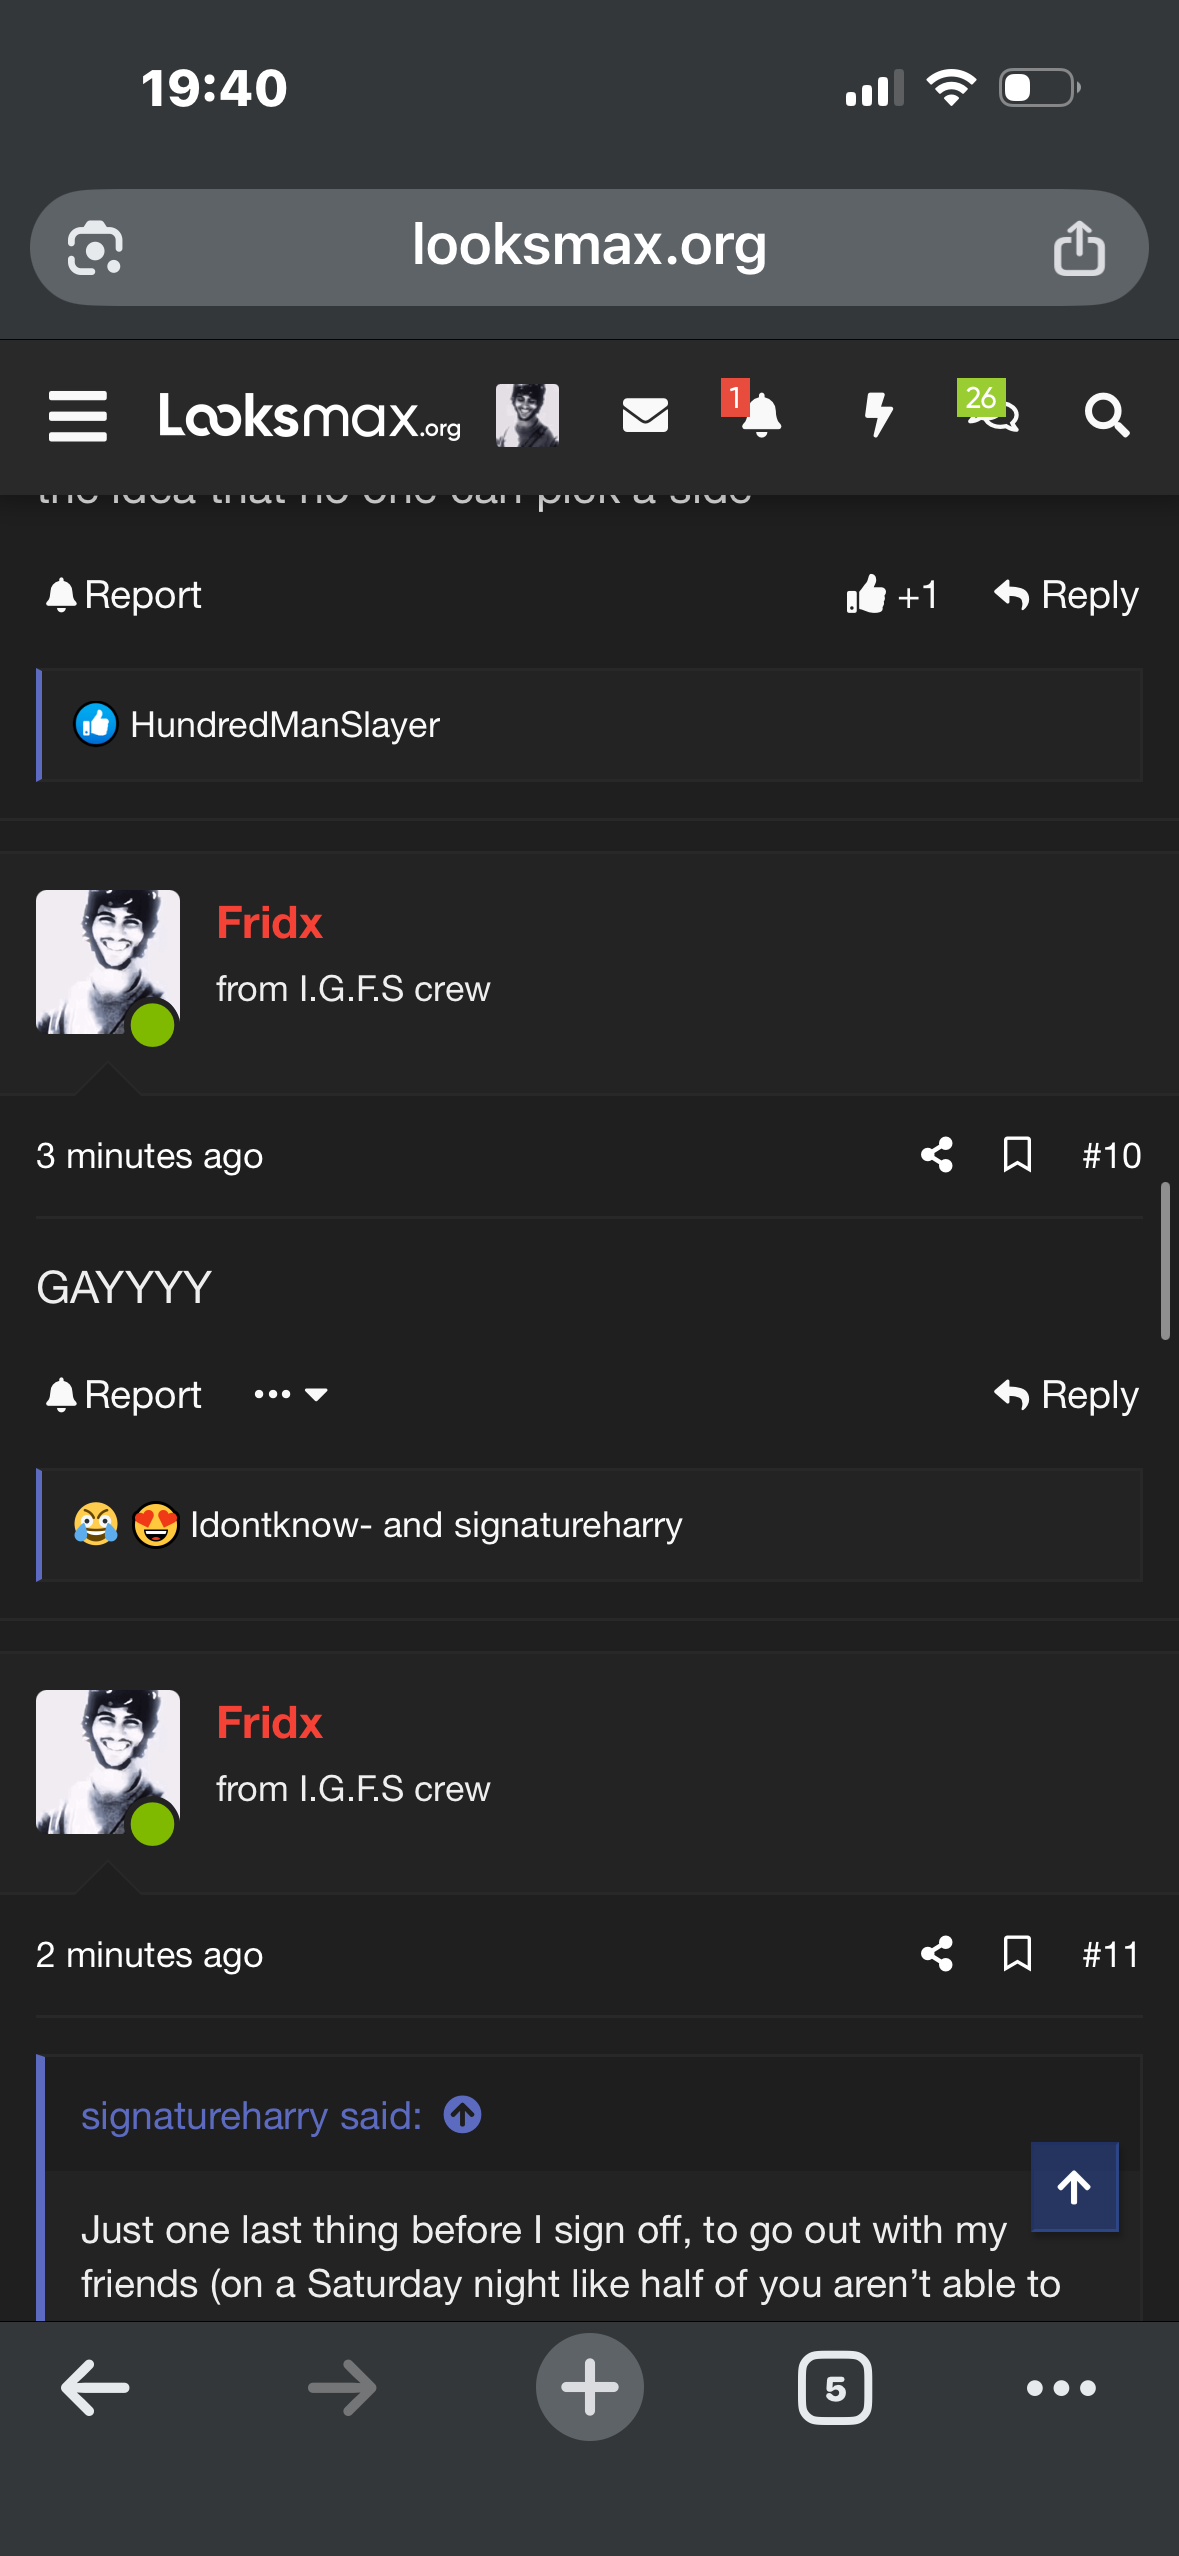Open the chat bubbles icon showing 26

click(x=988, y=407)
